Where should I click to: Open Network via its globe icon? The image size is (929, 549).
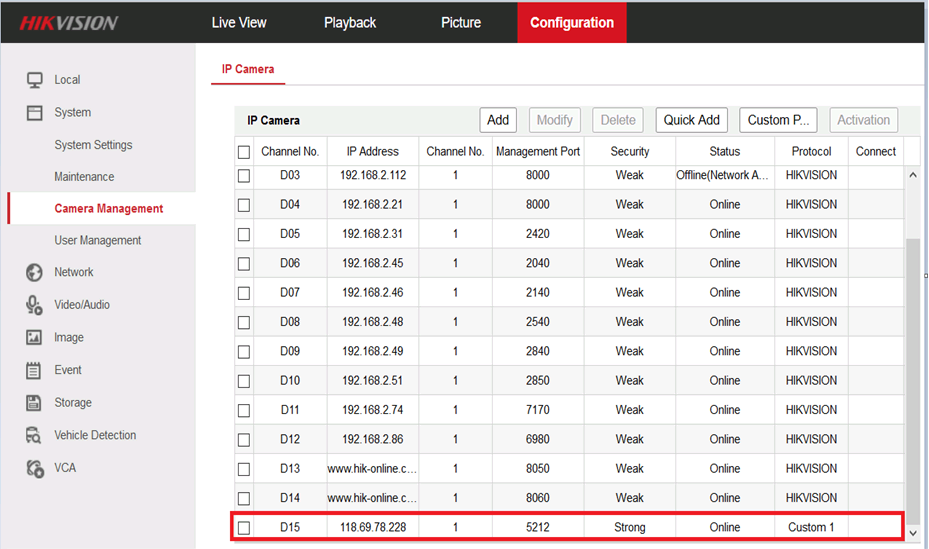point(35,273)
